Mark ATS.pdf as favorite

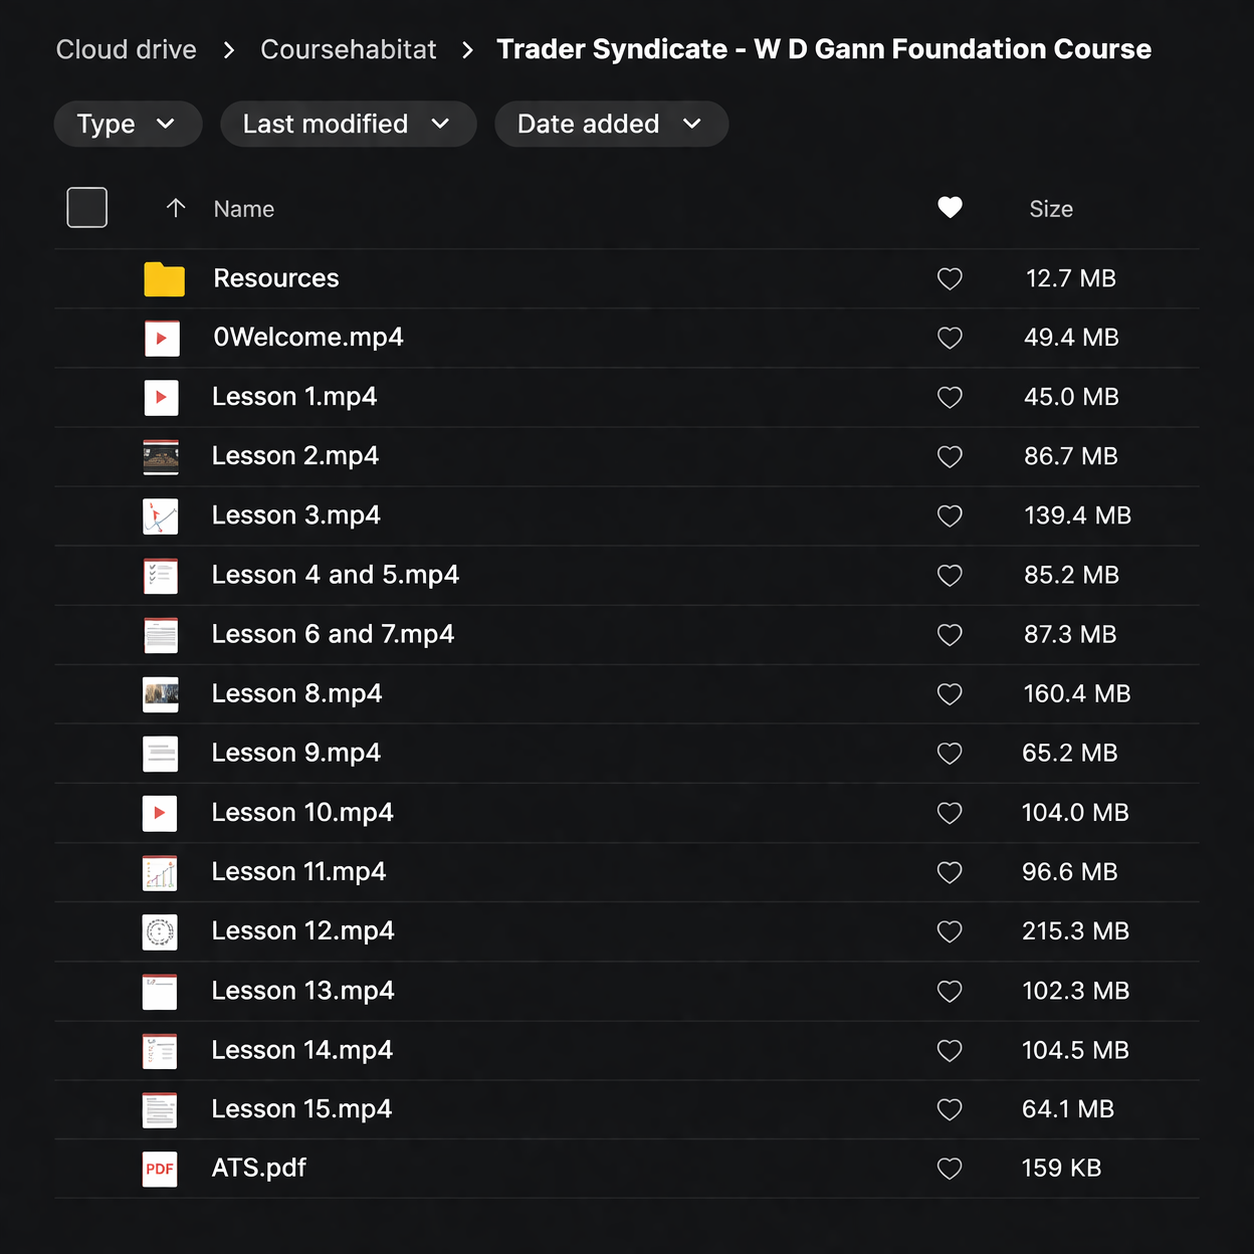click(x=949, y=1168)
